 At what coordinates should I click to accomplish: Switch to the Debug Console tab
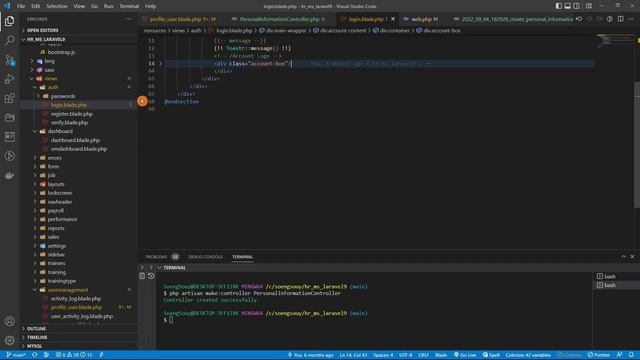point(205,257)
